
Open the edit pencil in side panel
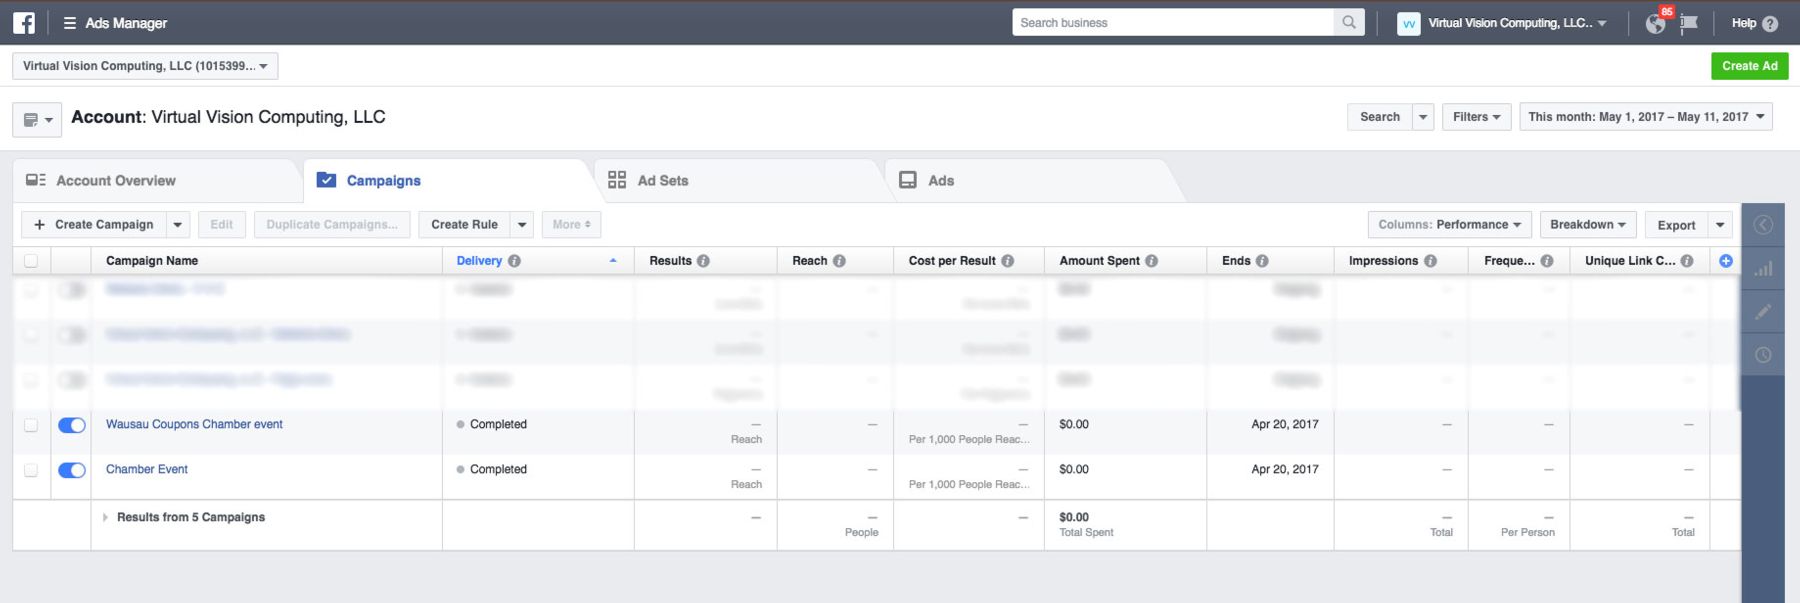pyautogui.click(x=1763, y=311)
